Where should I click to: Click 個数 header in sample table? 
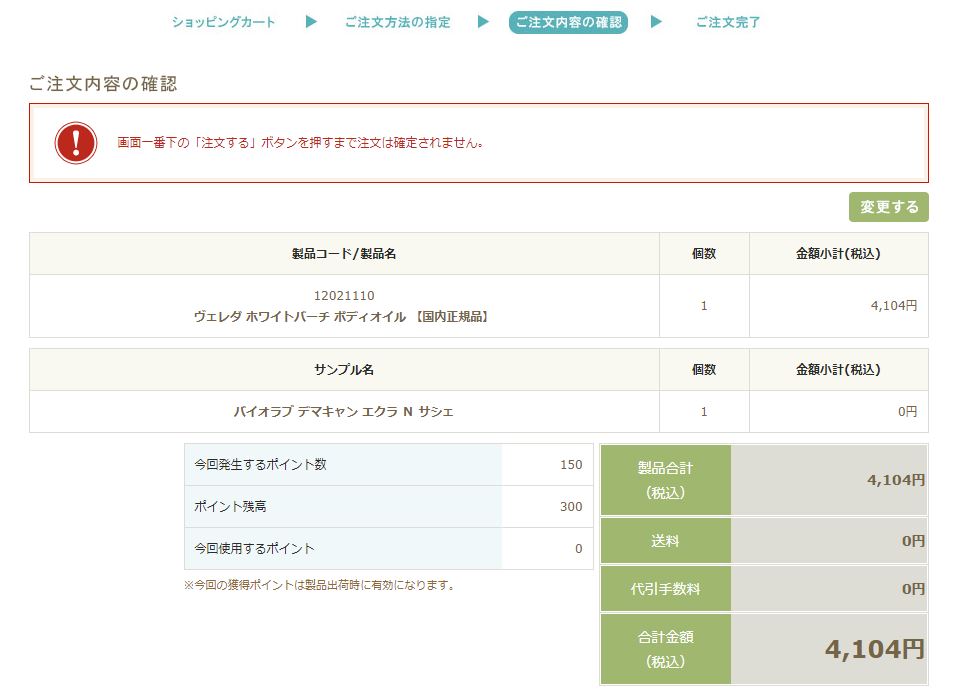click(704, 369)
